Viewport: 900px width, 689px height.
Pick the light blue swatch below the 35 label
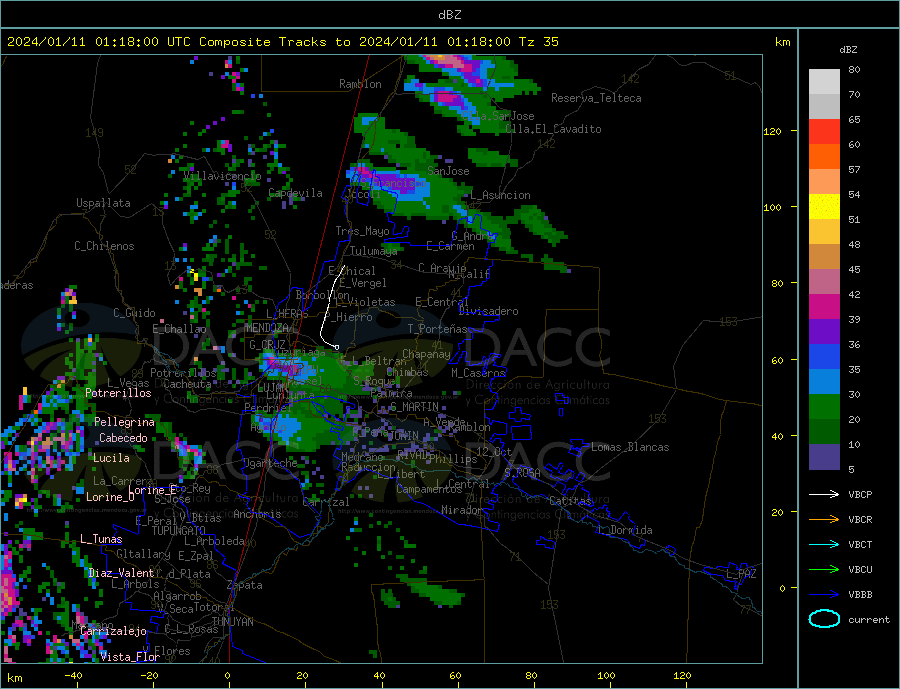(824, 382)
